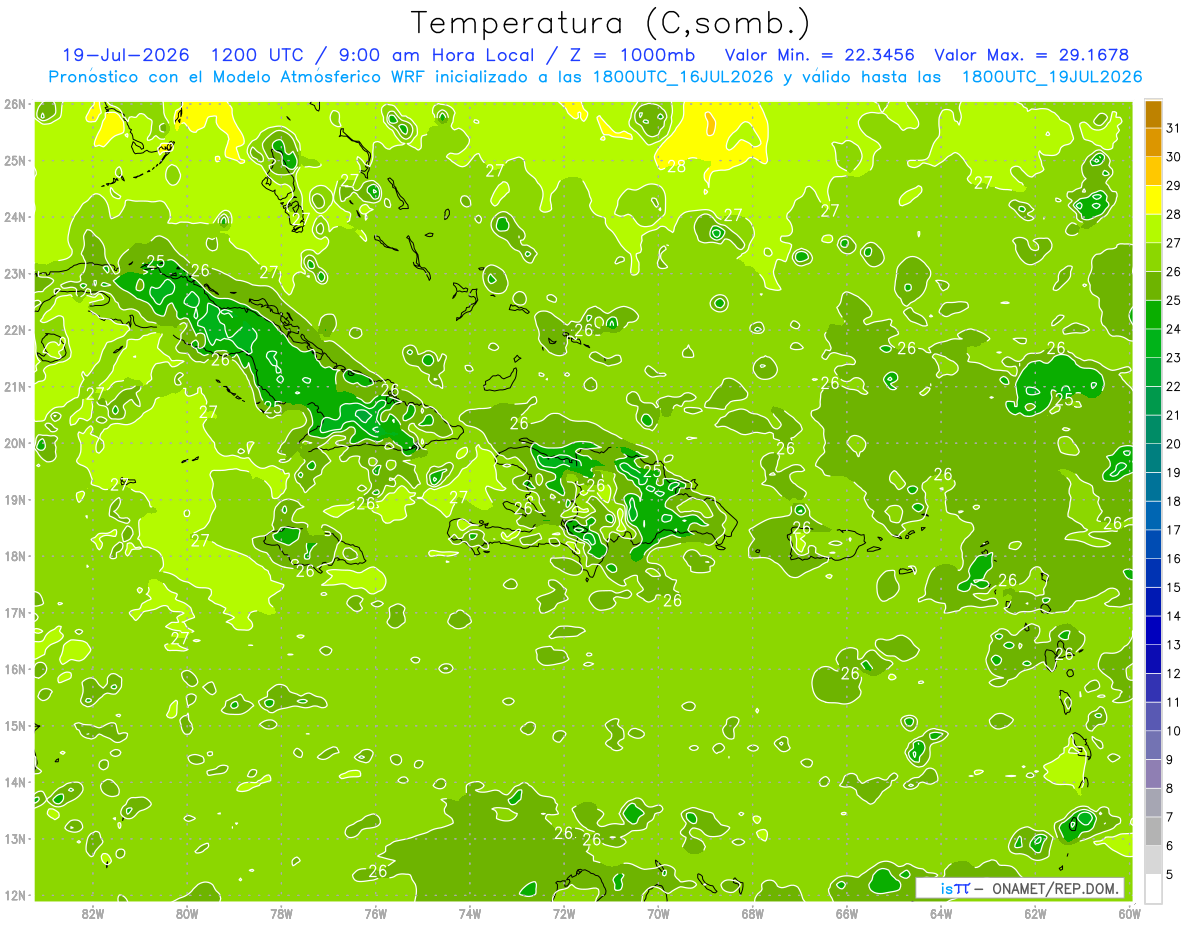Click longitude label '70W'
The width and height of the screenshot is (1200, 927).
[x=657, y=912]
